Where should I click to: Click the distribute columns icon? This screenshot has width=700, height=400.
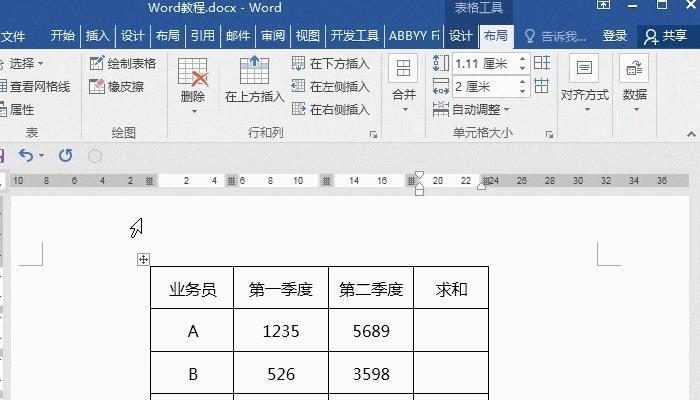[541, 85]
